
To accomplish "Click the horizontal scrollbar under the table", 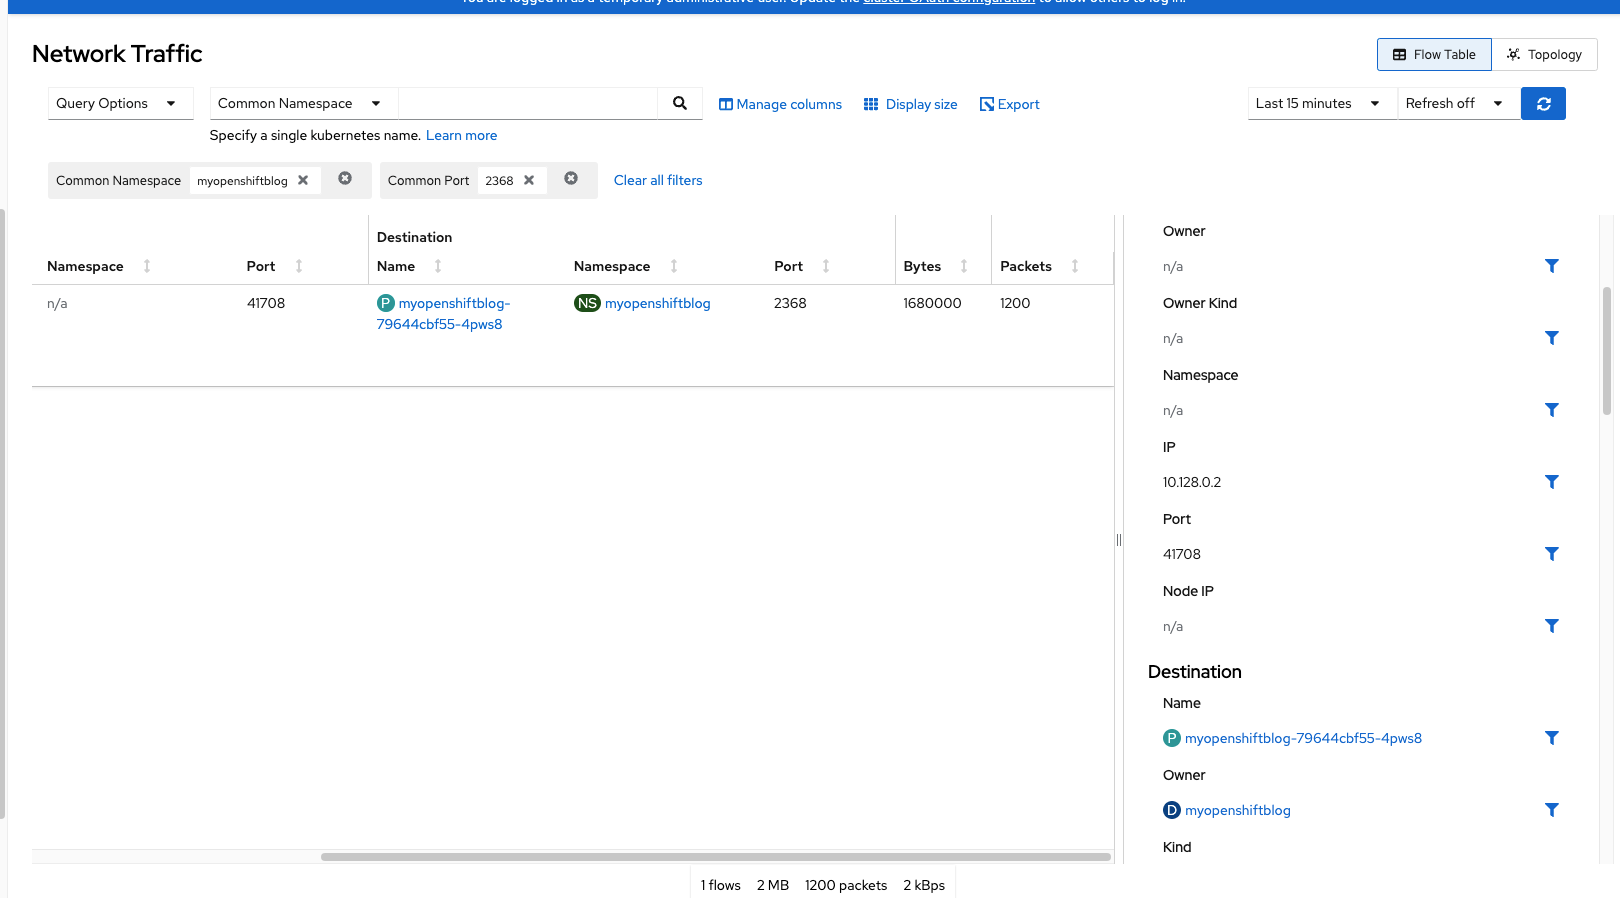I will tap(716, 857).
